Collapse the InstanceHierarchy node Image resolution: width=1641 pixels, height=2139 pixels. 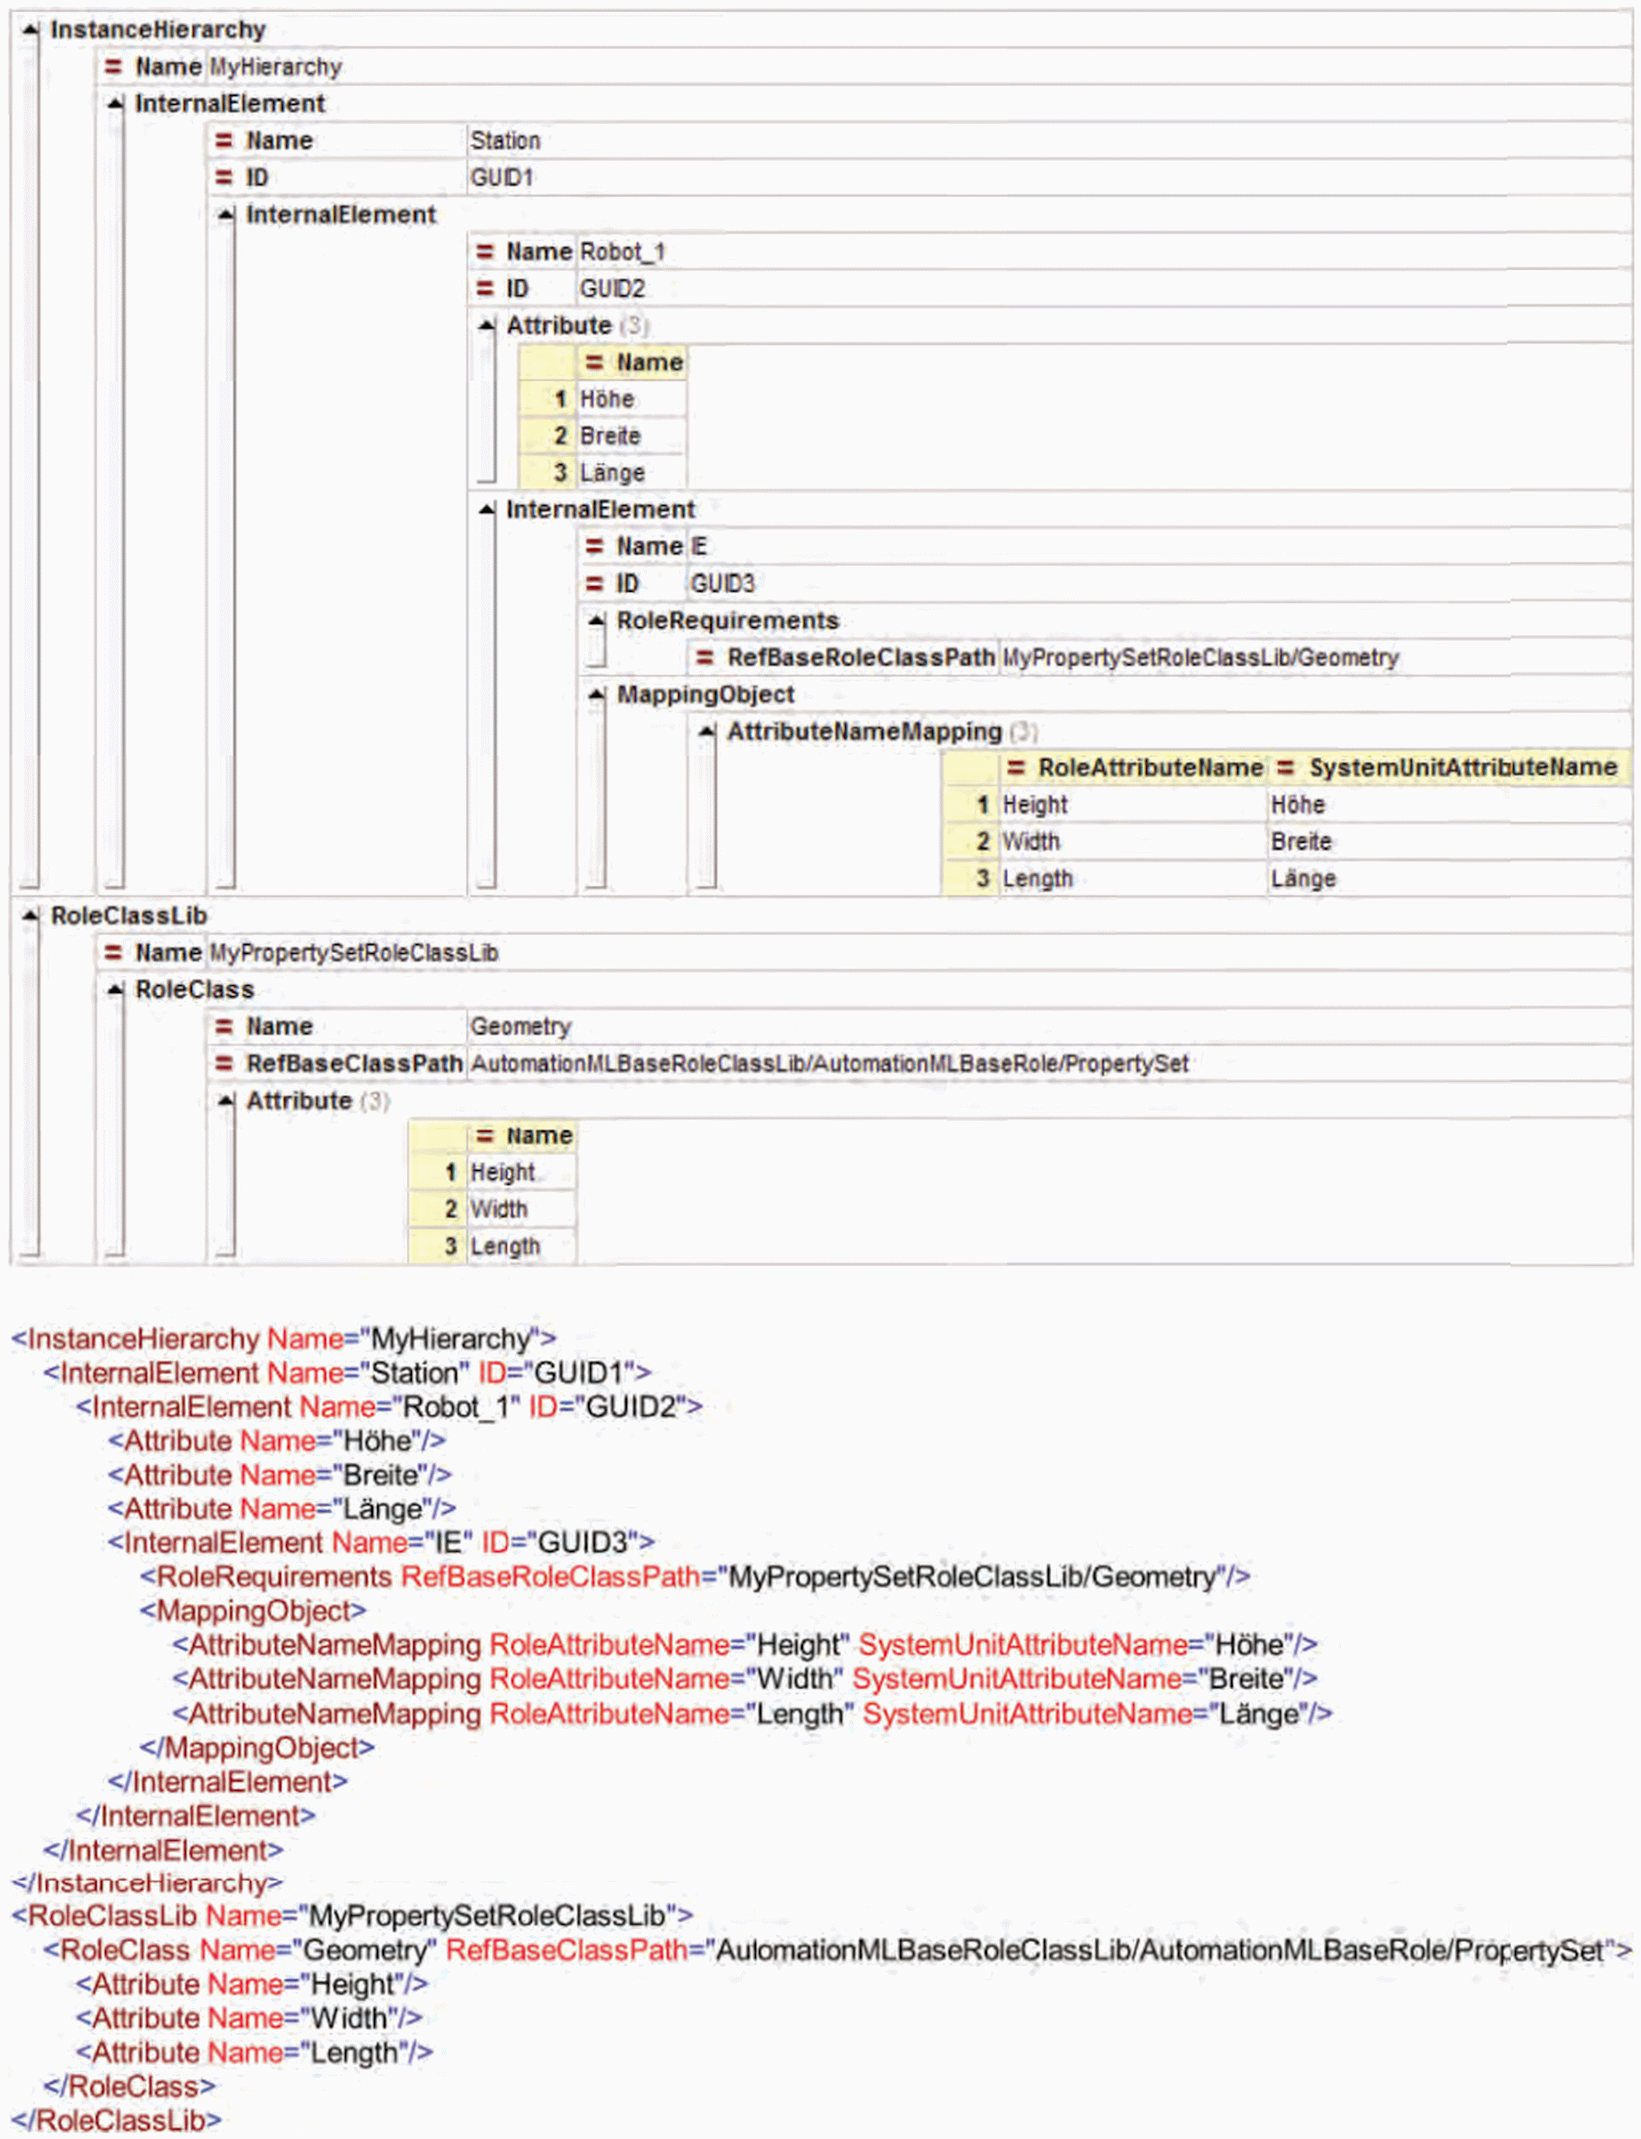[x=30, y=30]
